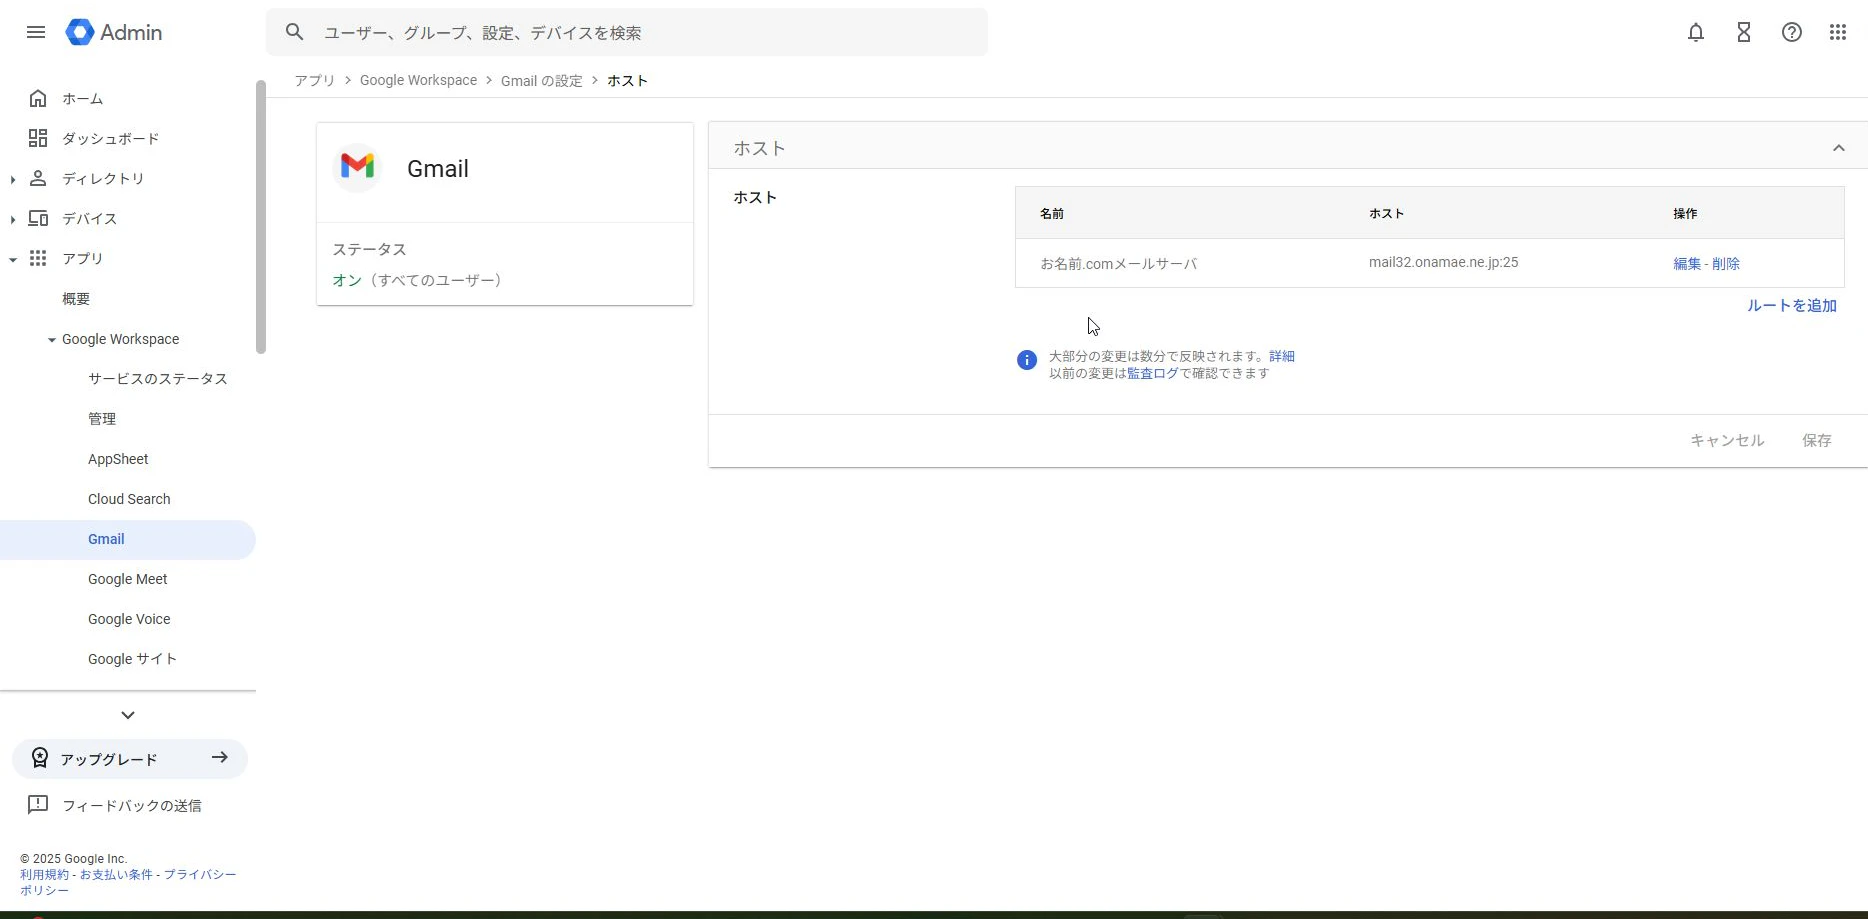The height and width of the screenshot is (919, 1868).
Task: Open 詳細 link
Action: tap(1282, 356)
